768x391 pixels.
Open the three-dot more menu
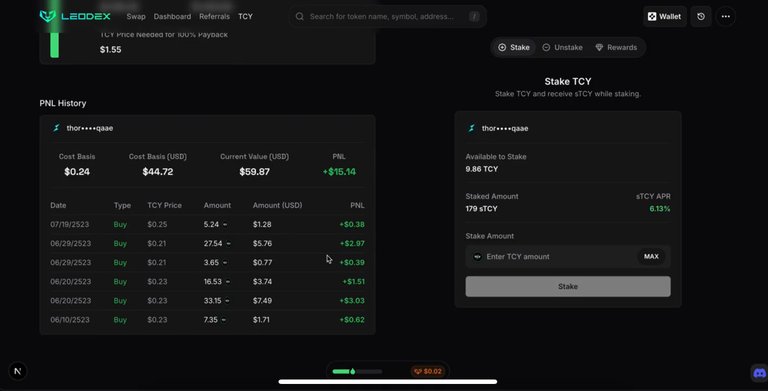point(725,16)
